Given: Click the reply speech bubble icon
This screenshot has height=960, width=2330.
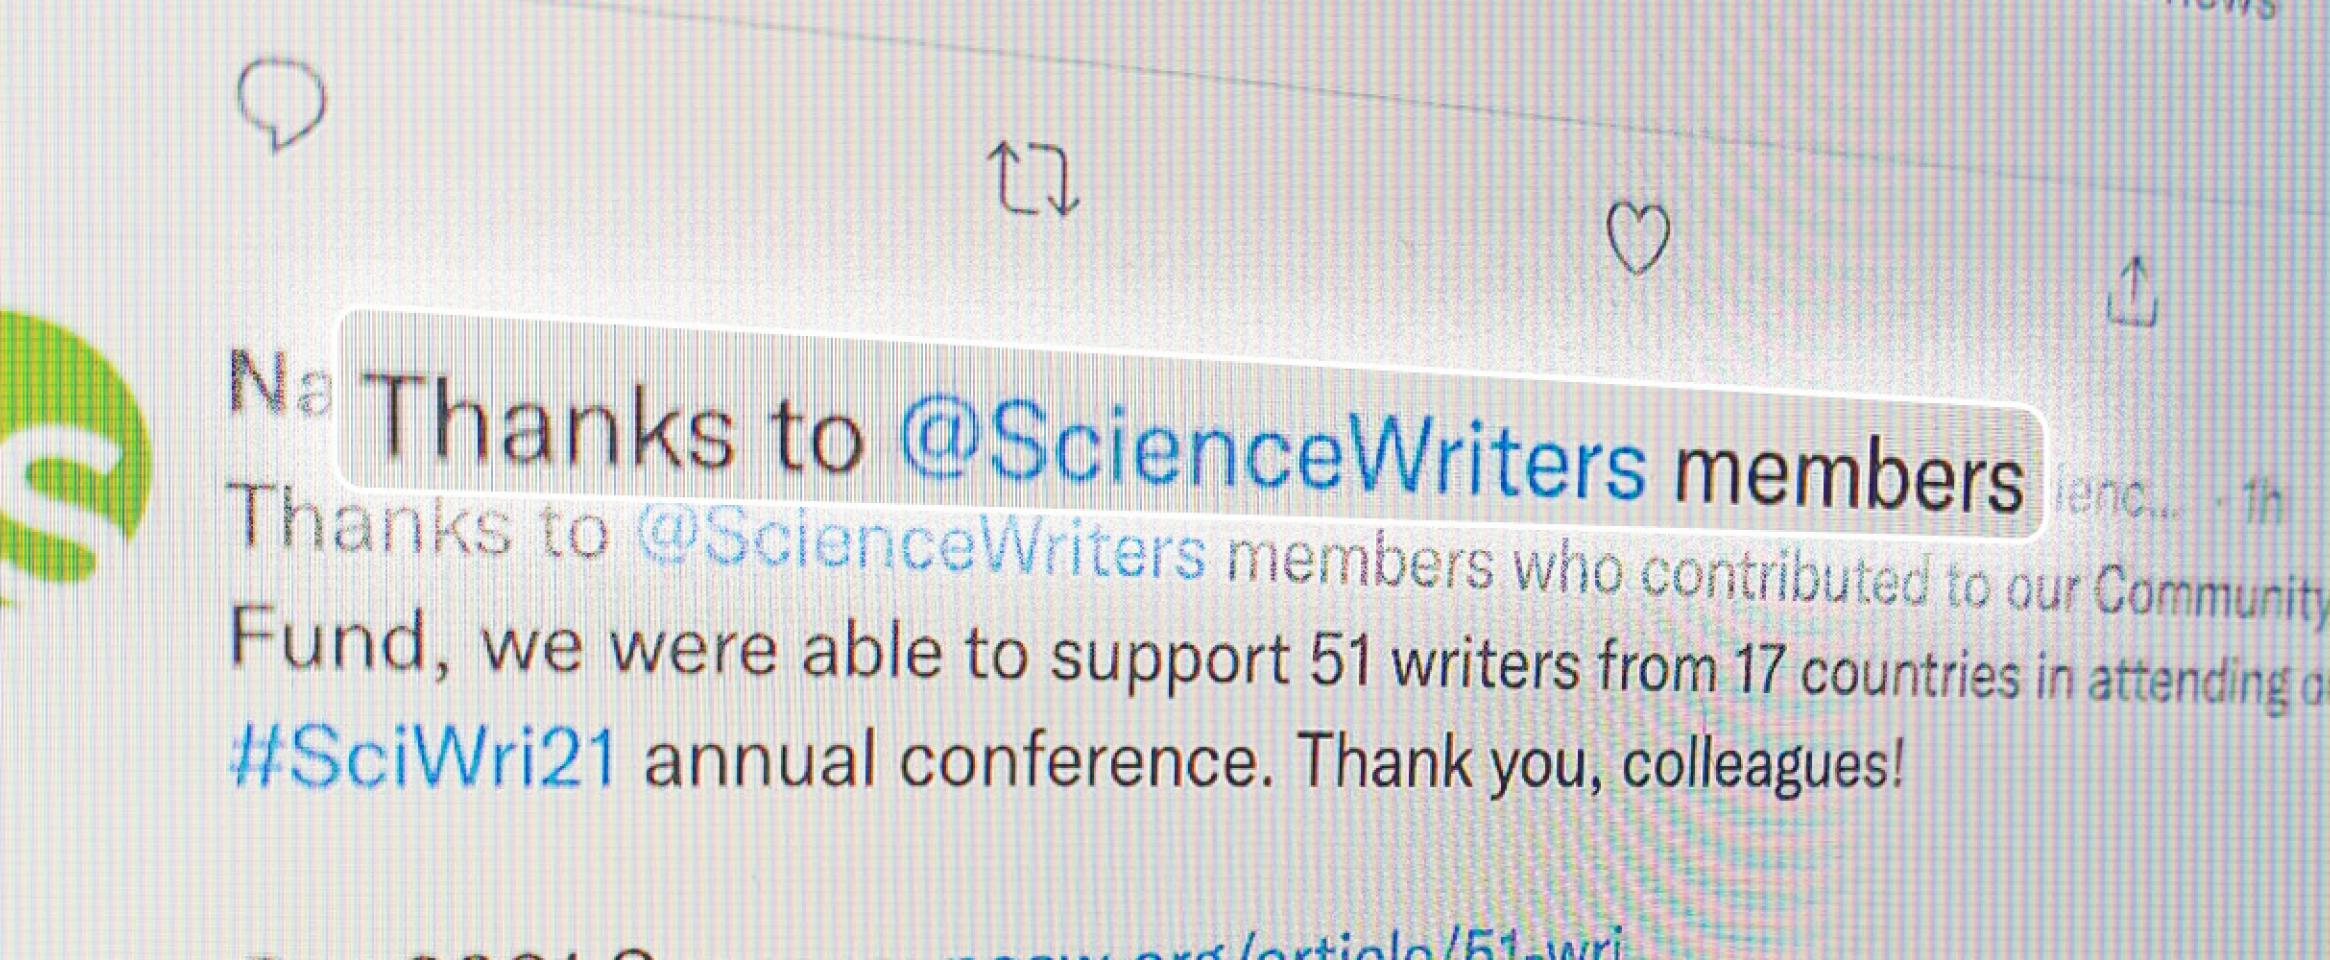Looking at the screenshot, I should point(281,104).
